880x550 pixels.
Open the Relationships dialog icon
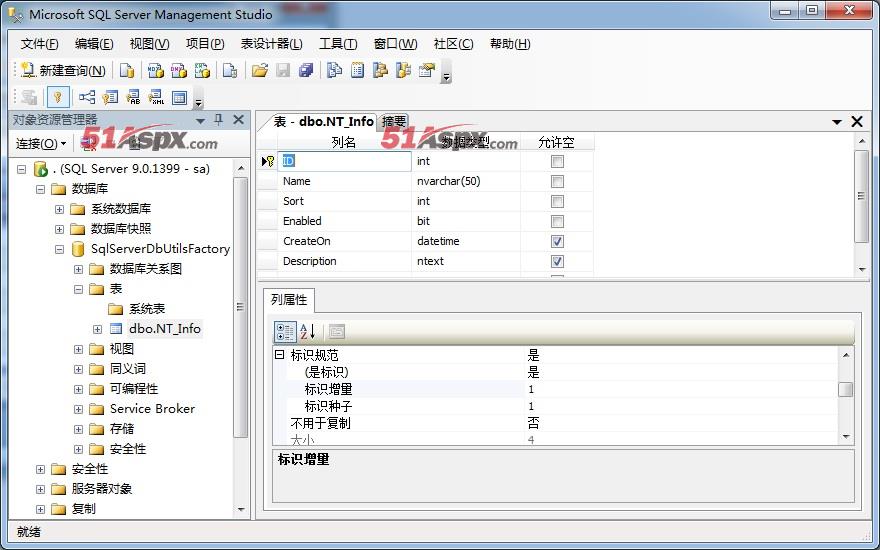click(x=87, y=97)
